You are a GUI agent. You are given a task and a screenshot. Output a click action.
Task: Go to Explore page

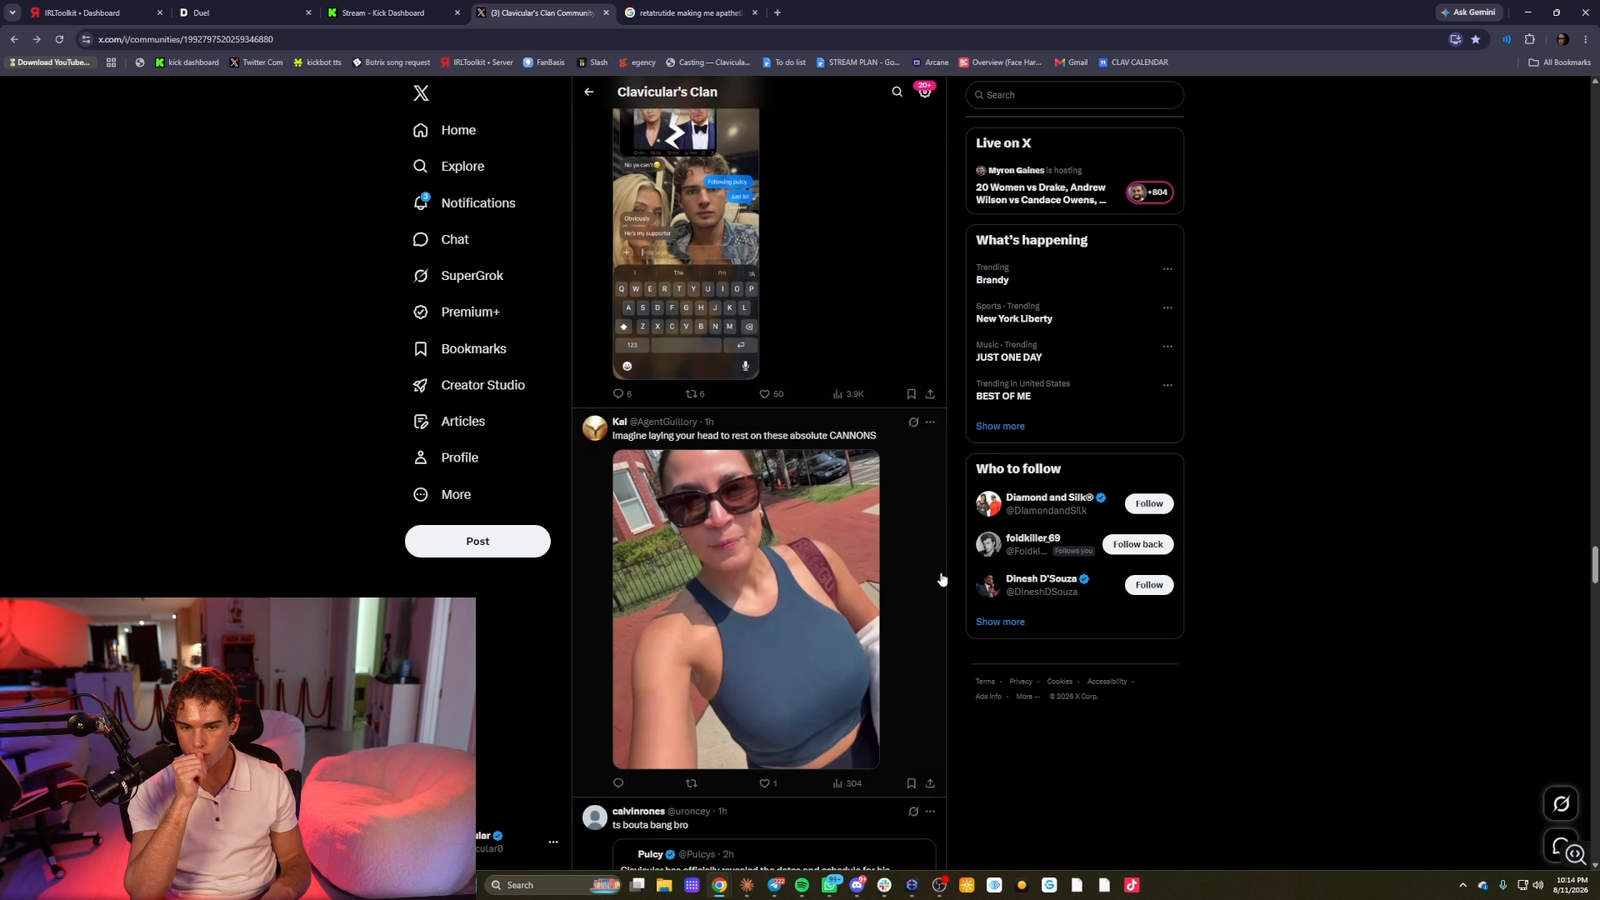point(449,166)
